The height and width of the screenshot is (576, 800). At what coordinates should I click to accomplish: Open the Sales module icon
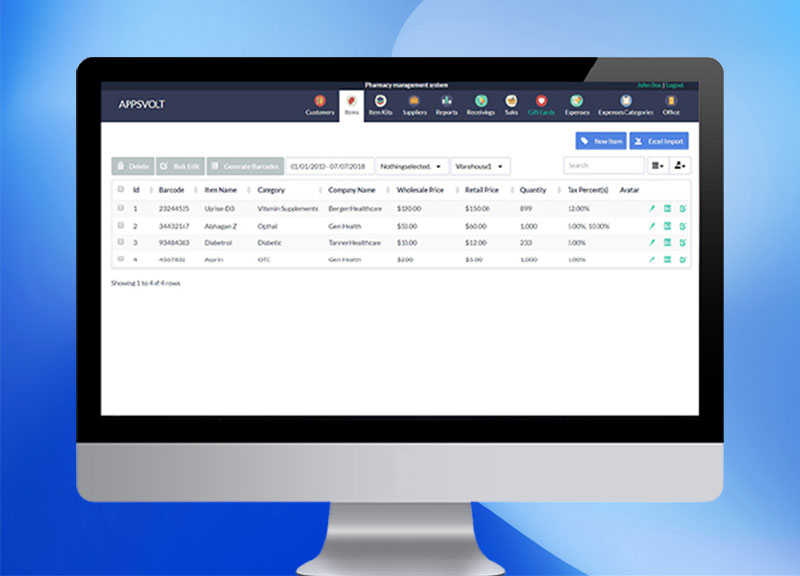pyautogui.click(x=511, y=103)
